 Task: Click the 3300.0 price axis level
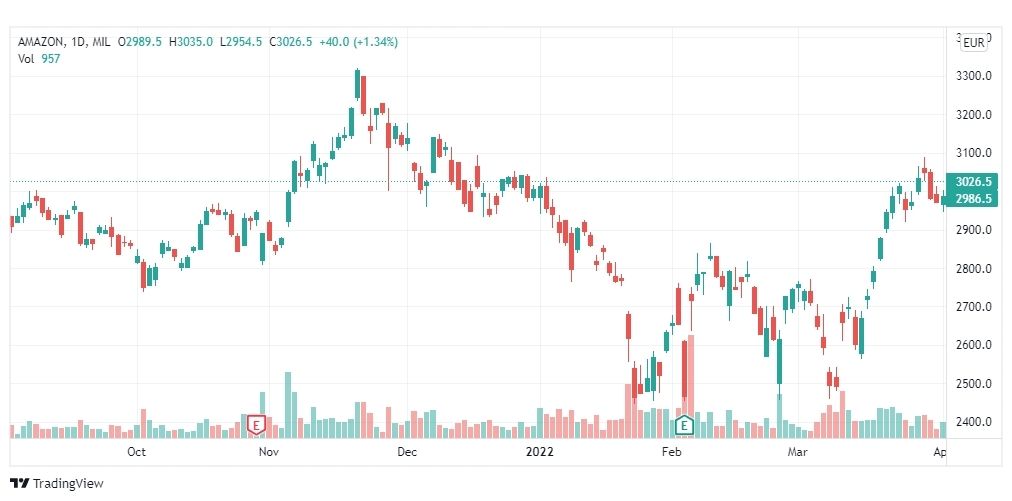click(x=973, y=76)
